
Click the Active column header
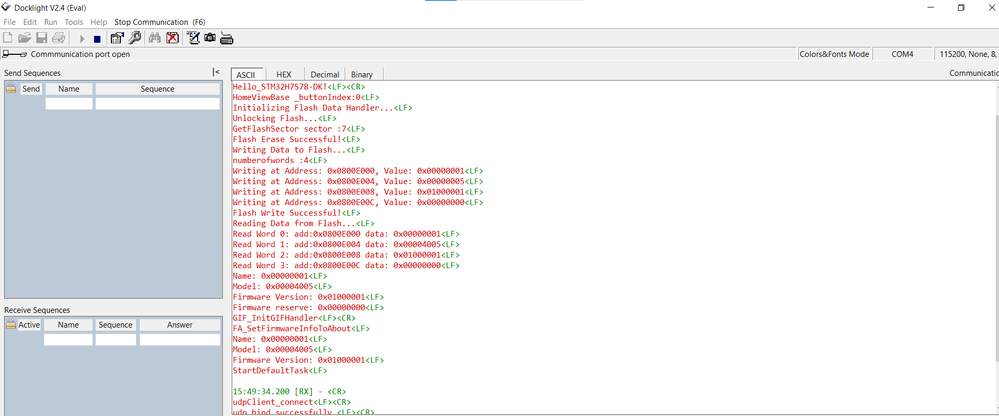(29, 325)
